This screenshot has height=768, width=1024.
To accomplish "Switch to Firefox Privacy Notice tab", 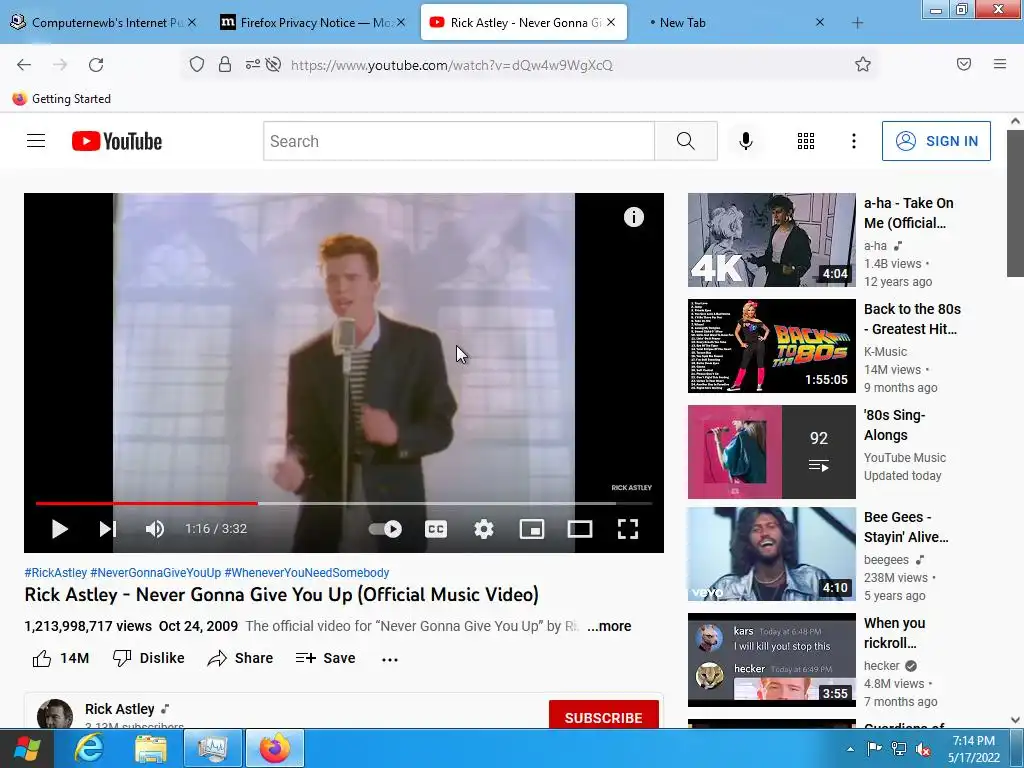I will pos(311,23).
